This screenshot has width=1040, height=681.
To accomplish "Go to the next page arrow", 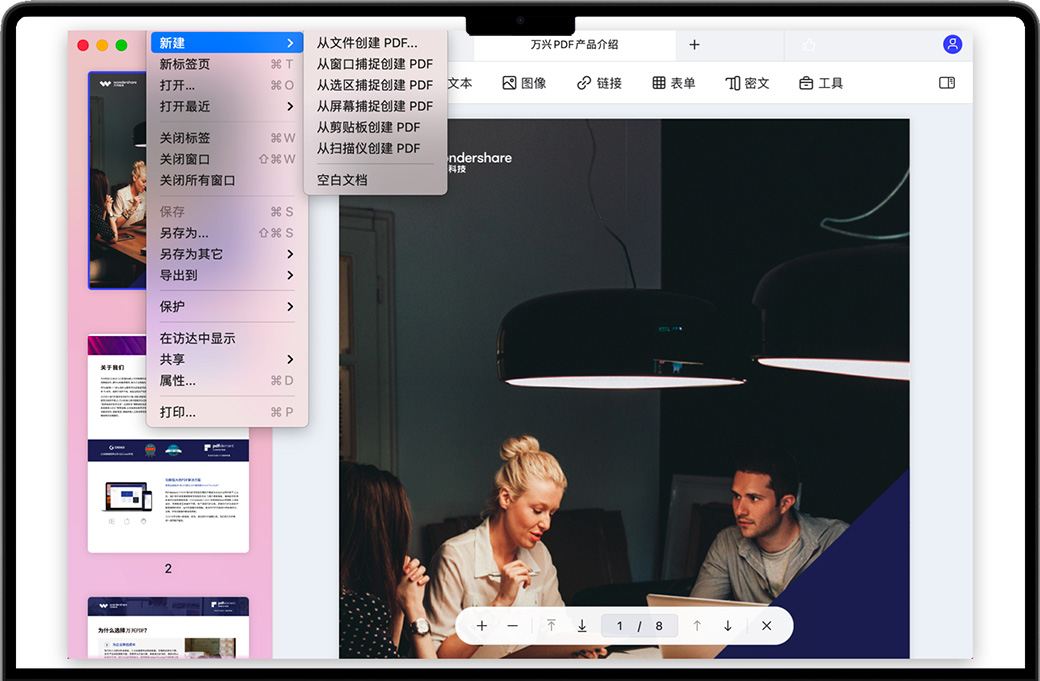I will pyautogui.click(x=728, y=626).
